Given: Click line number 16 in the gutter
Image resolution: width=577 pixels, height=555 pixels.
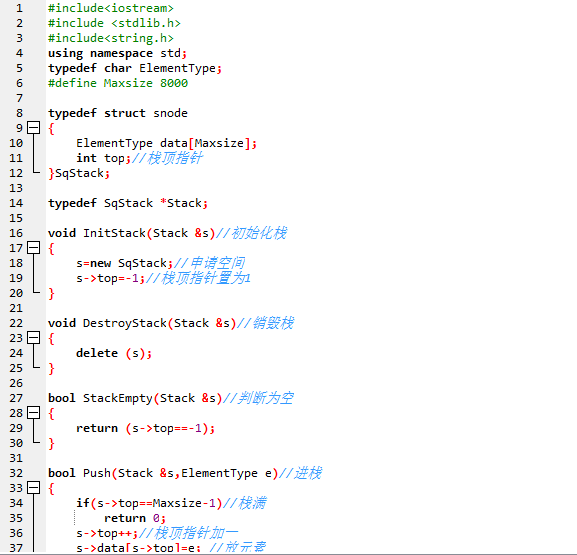Looking at the screenshot, I should click(x=16, y=233).
